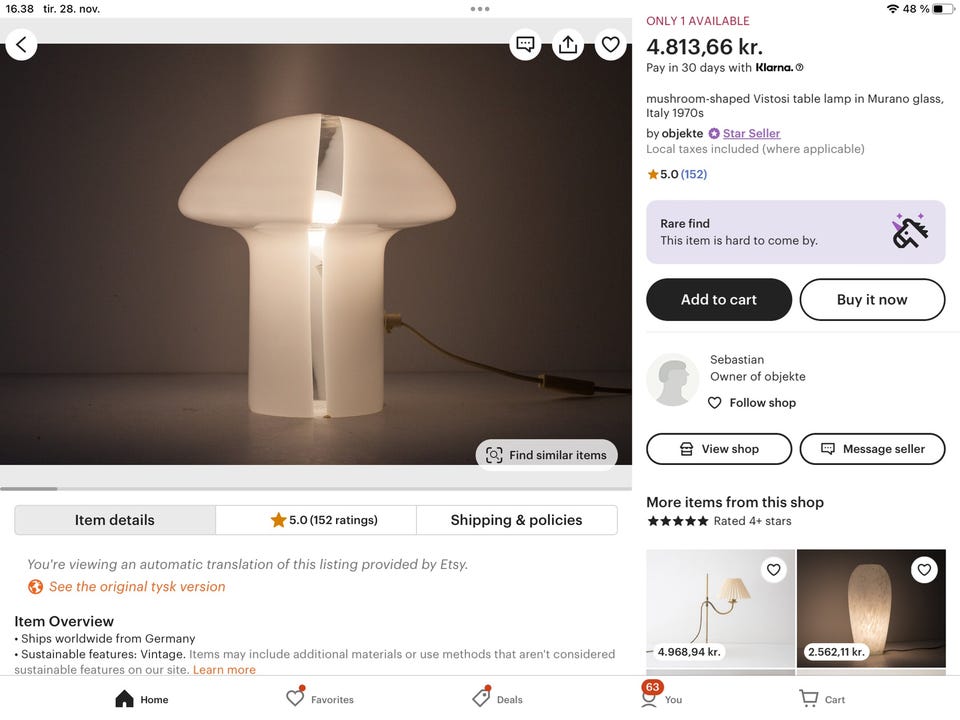Favorite the floor lamp thumbnail item
960x720 pixels.
tap(773, 570)
